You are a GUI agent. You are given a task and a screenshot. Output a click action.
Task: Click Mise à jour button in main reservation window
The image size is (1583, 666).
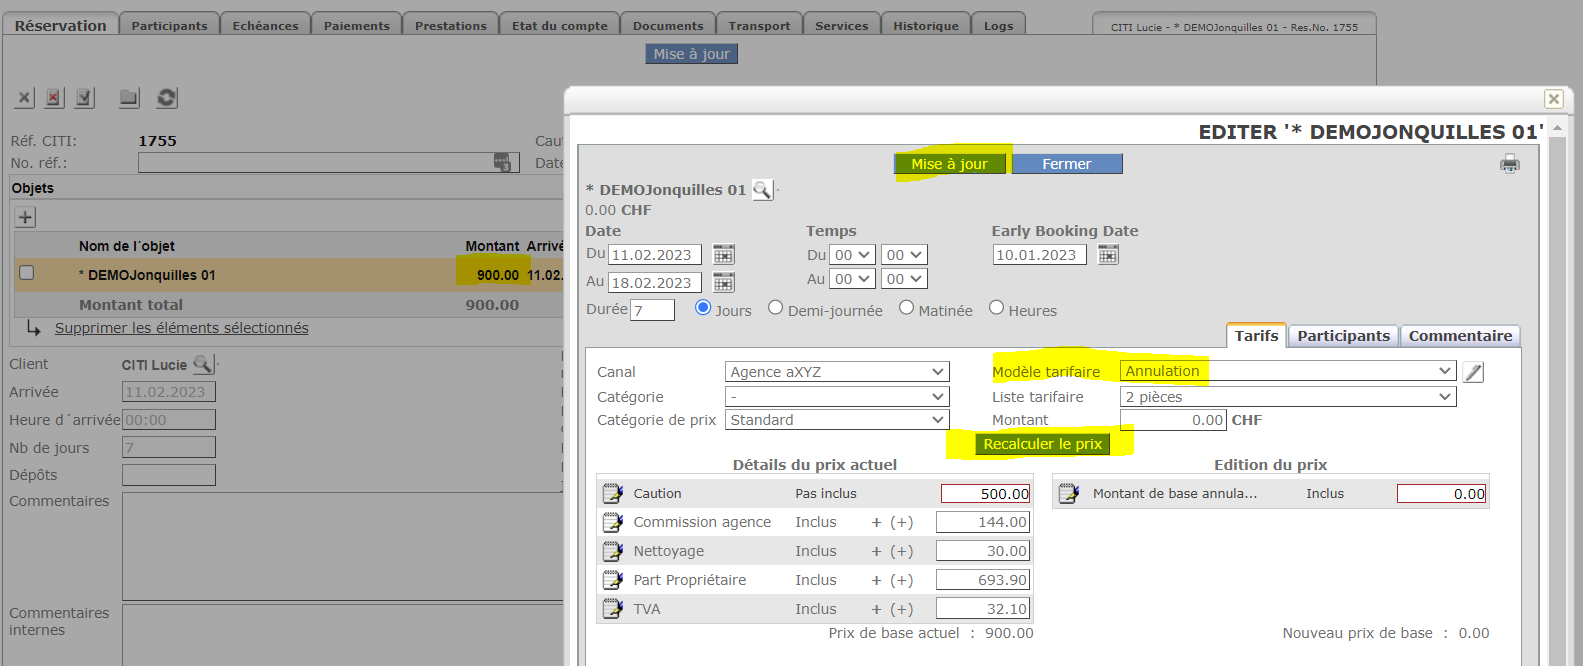tap(691, 54)
